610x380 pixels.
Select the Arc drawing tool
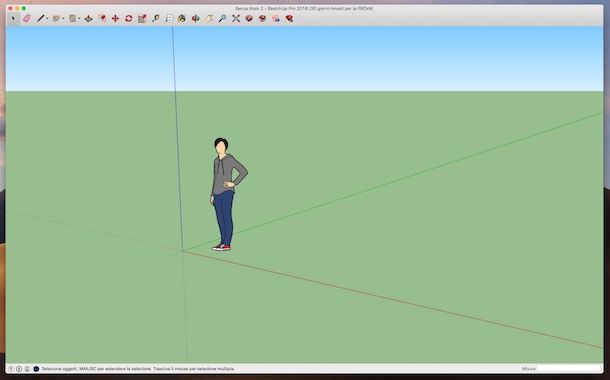pyautogui.click(x=56, y=18)
